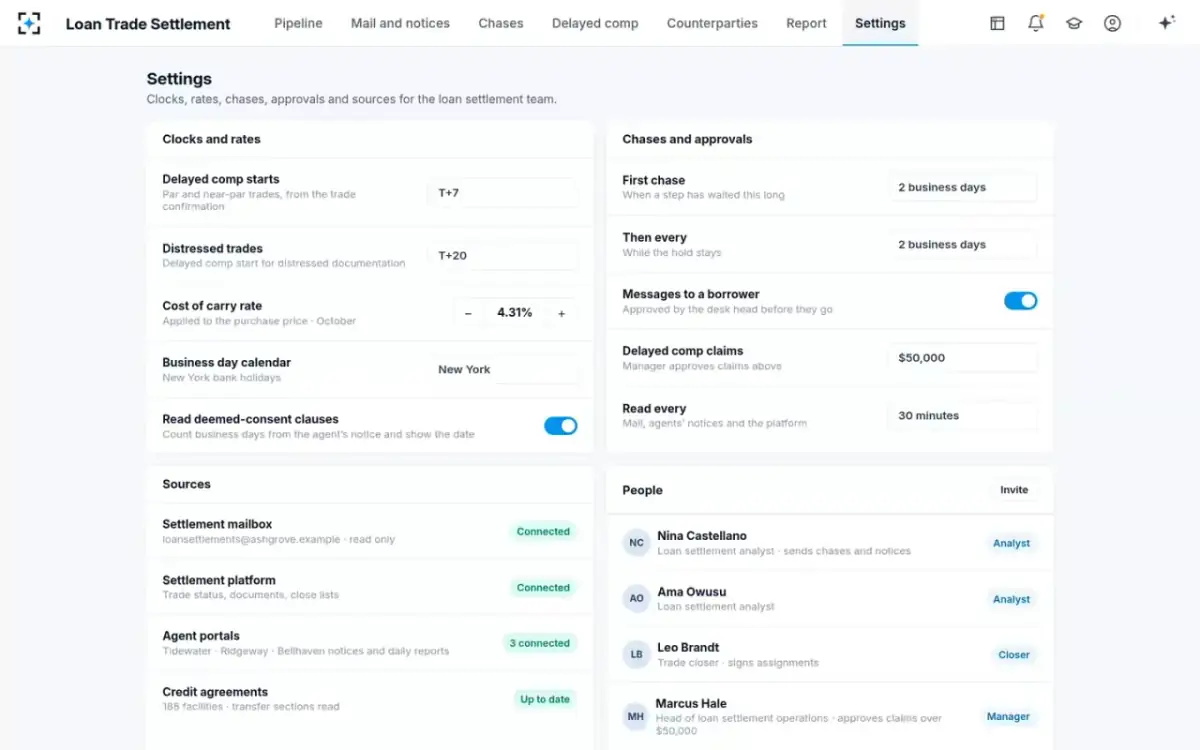Click Ama Owusu's name
The height and width of the screenshot is (750, 1200).
pos(691,592)
